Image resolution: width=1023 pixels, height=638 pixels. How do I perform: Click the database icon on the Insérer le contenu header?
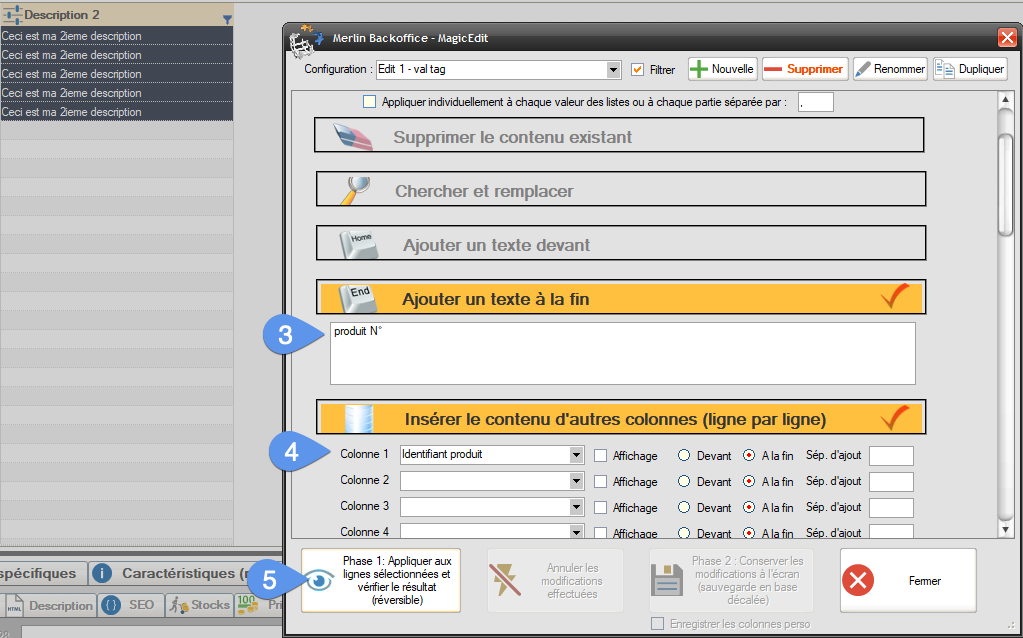tap(358, 417)
